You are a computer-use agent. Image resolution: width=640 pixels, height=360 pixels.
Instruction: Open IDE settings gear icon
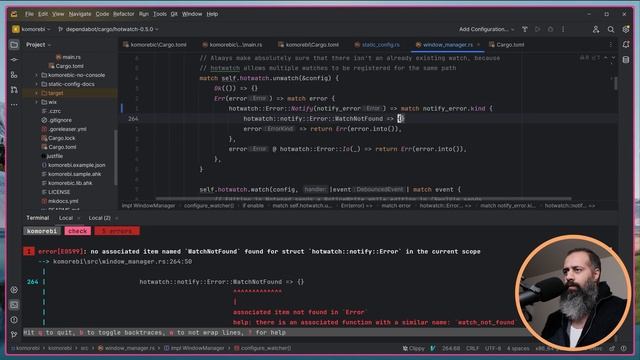coord(626,29)
